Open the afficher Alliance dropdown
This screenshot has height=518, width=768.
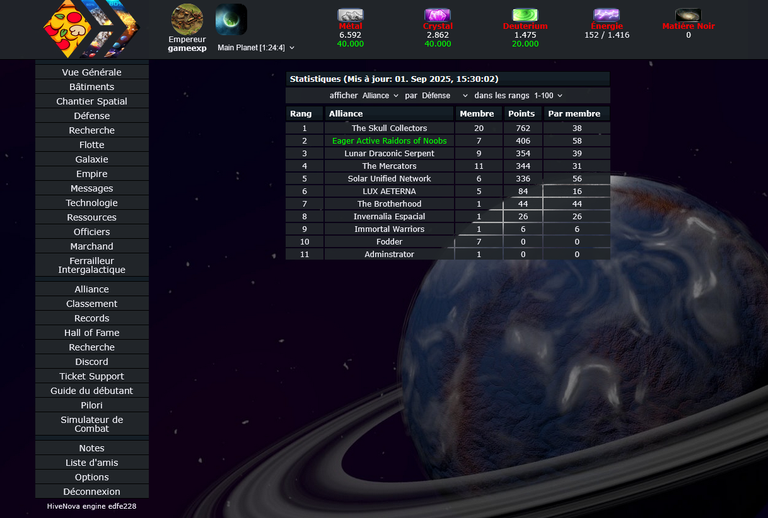pyautogui.click(x=381, y=95)
